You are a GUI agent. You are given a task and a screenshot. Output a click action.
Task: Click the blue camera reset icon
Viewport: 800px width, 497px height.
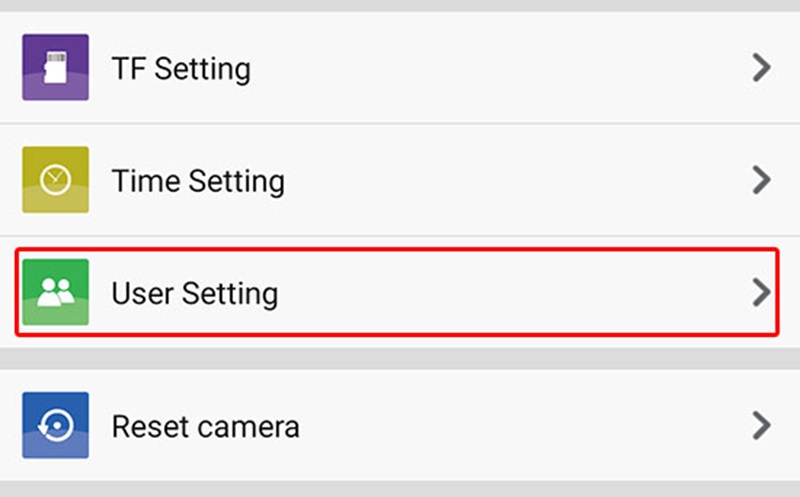point(55,426)
